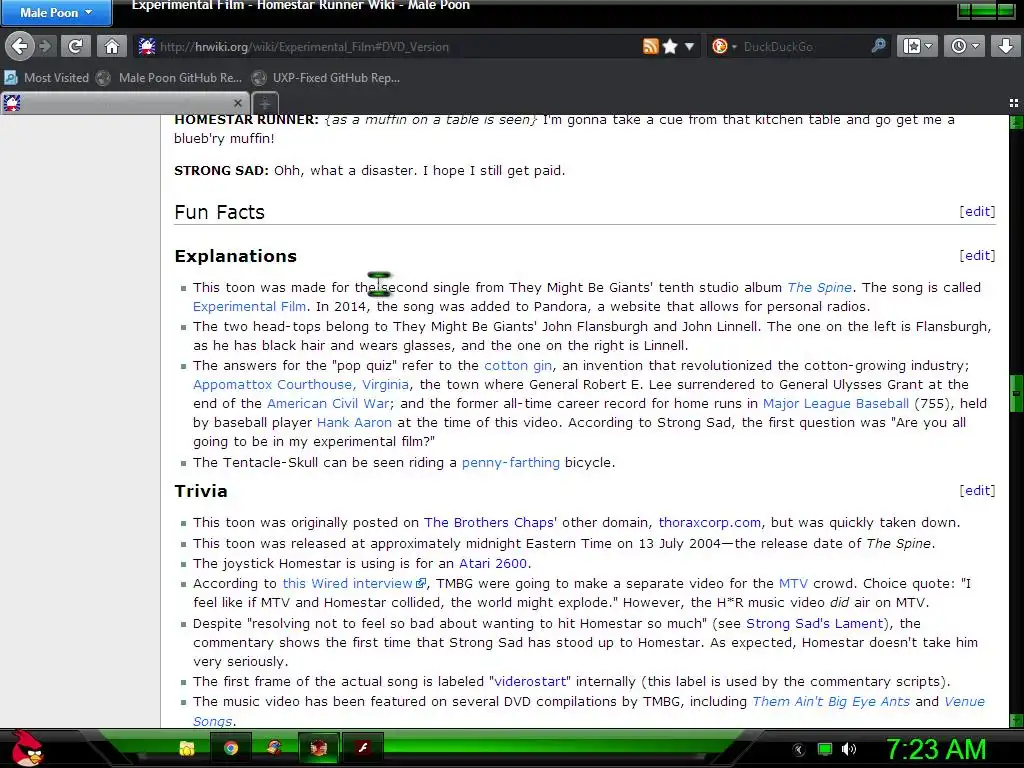Follow the penny-farthing link
This screenshot has height=768, width=1024.
click(511, 462)
